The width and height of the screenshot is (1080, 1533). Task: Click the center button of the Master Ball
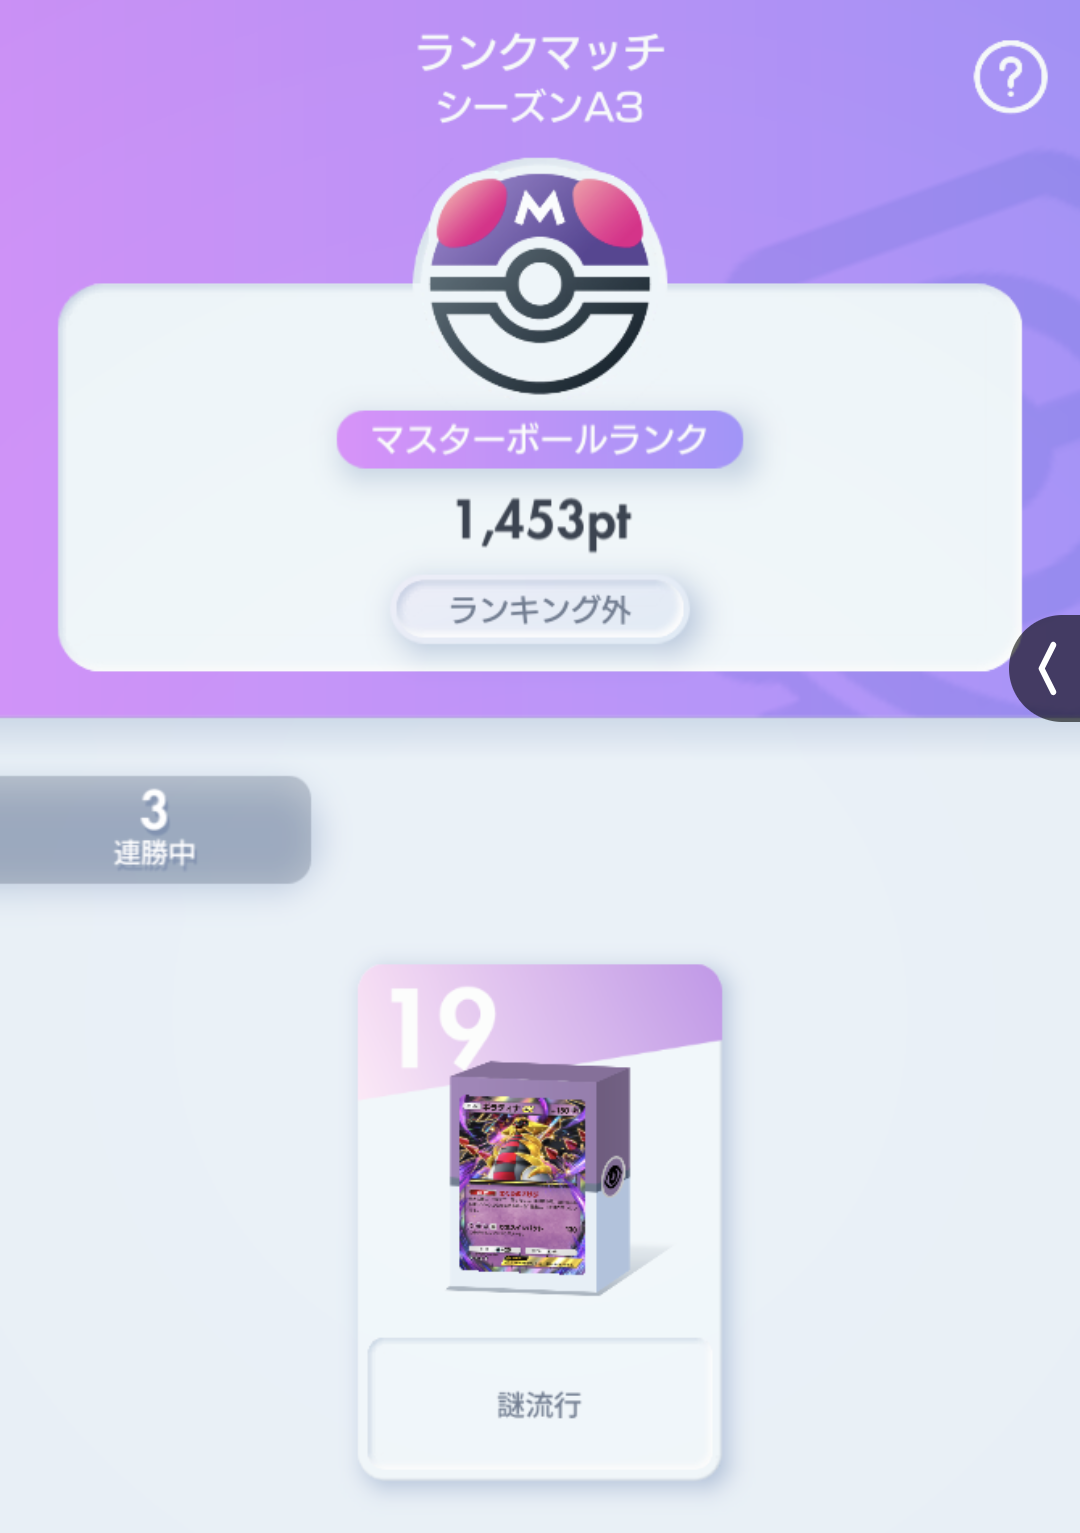(x=540, y=285)
